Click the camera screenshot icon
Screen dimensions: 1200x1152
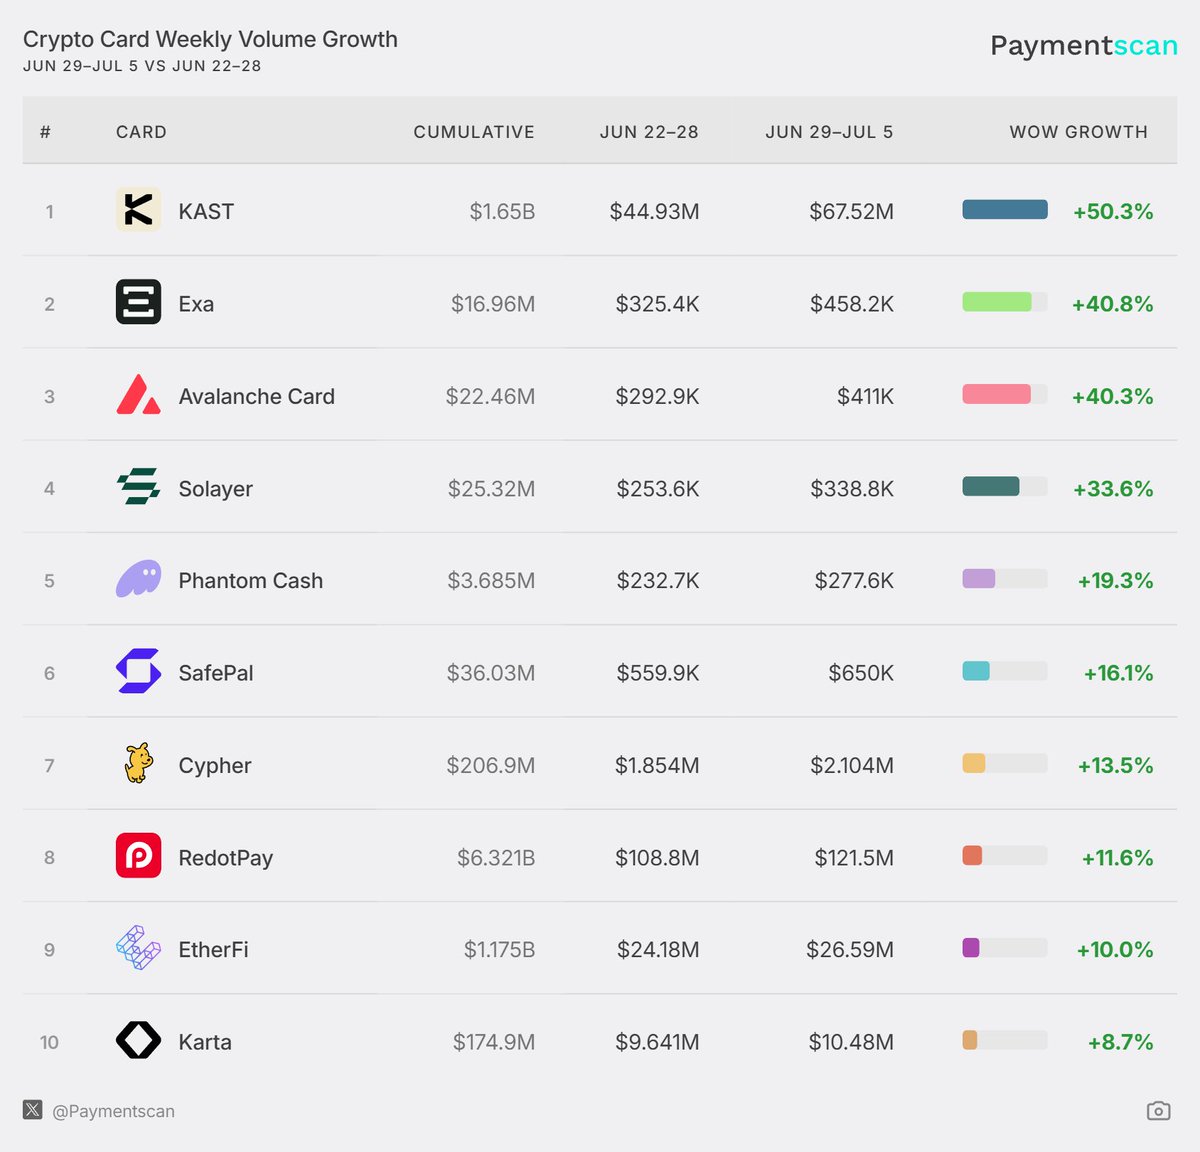coord(1158,1111)
